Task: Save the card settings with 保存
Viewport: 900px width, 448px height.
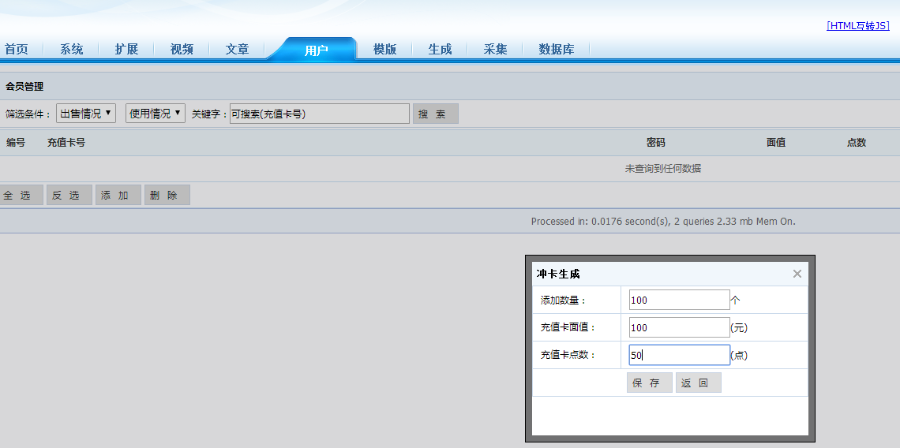Action: (x=650, y=383)
